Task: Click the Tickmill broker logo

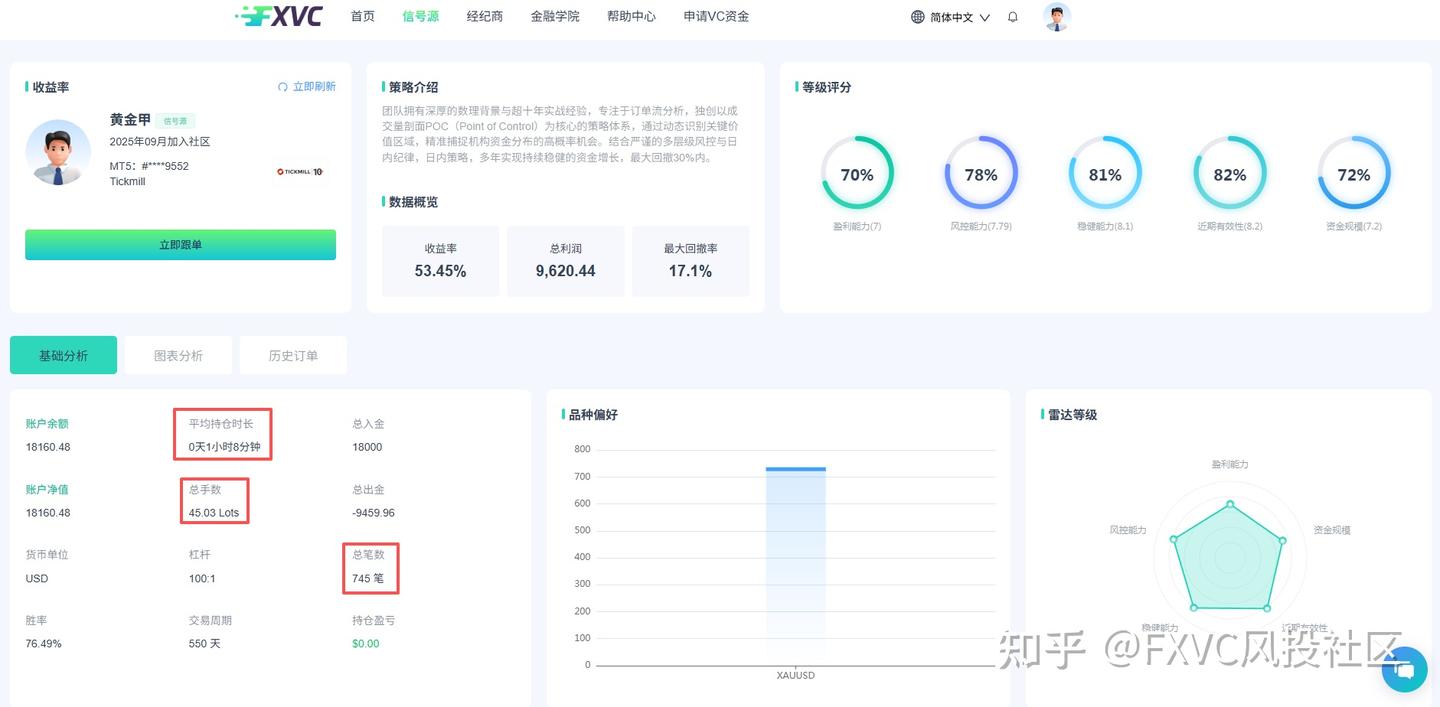Action: [300, 171]
